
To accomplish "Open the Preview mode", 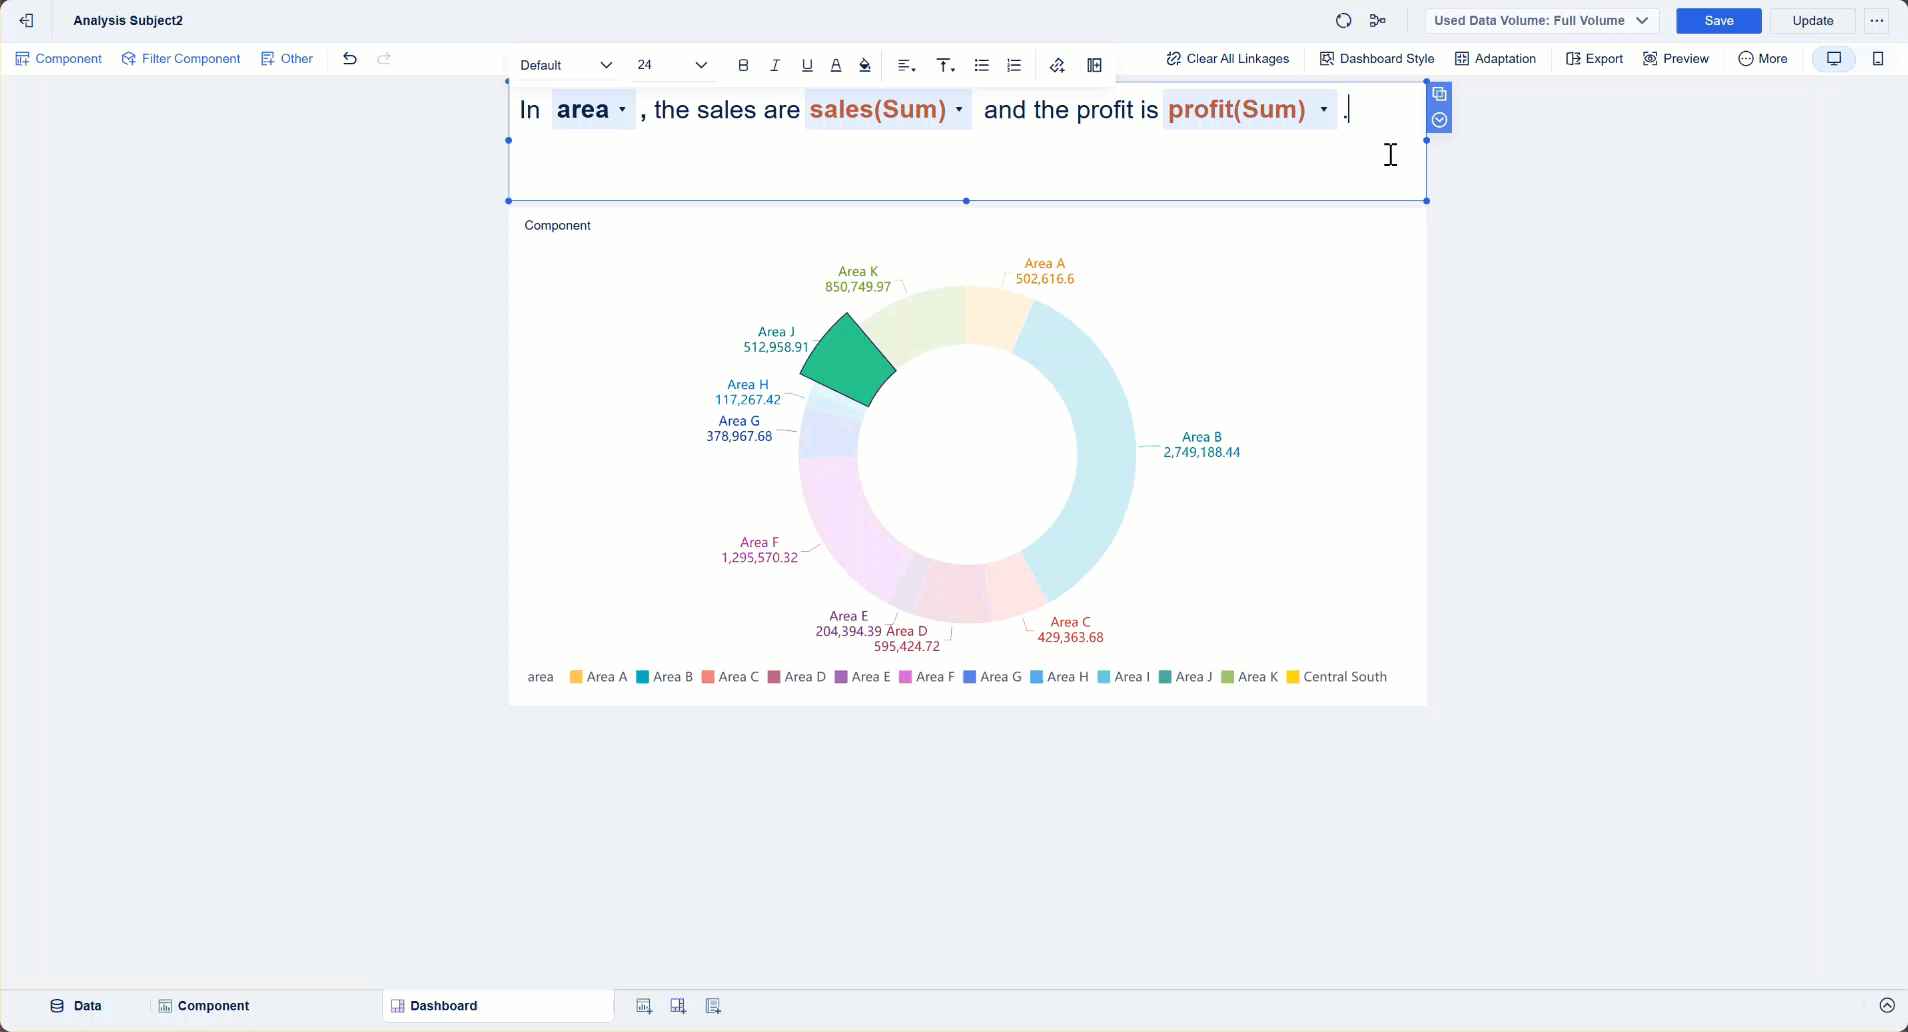I will (1676, 59).
